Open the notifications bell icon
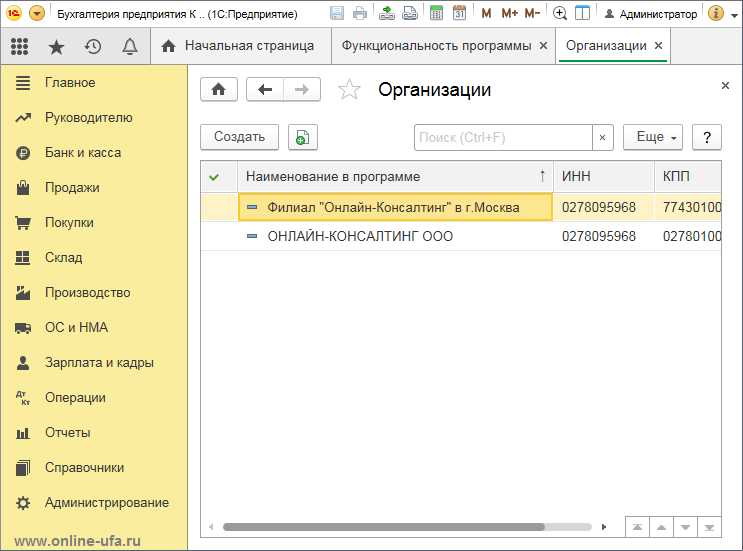The image size is (743, 551). tap(130, 46)
